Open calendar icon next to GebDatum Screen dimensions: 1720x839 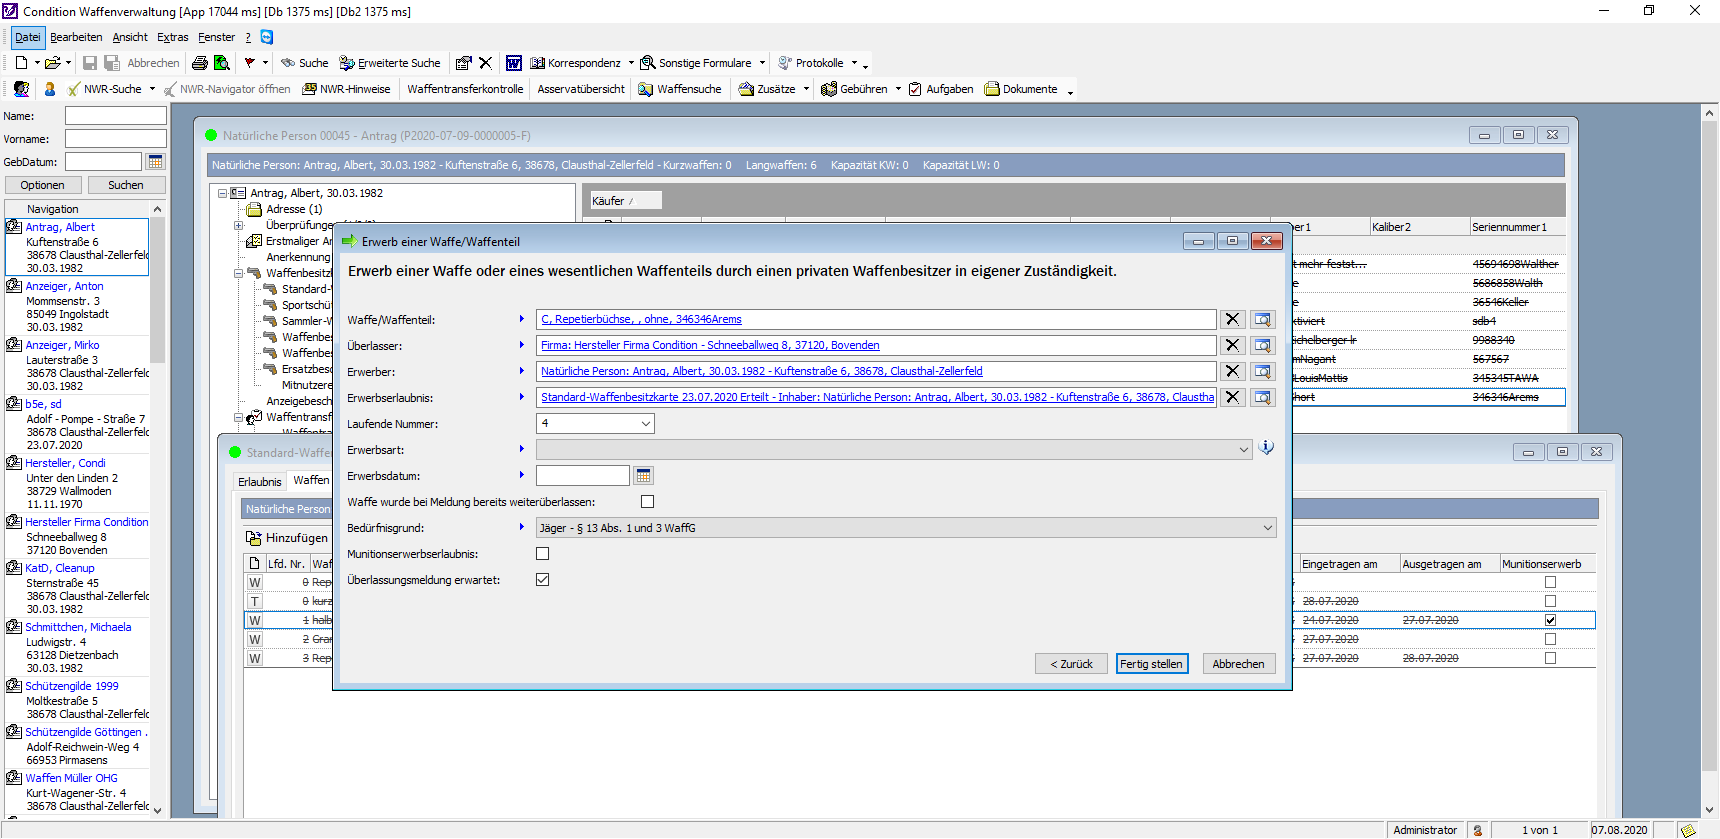click(x=155, y=162)
